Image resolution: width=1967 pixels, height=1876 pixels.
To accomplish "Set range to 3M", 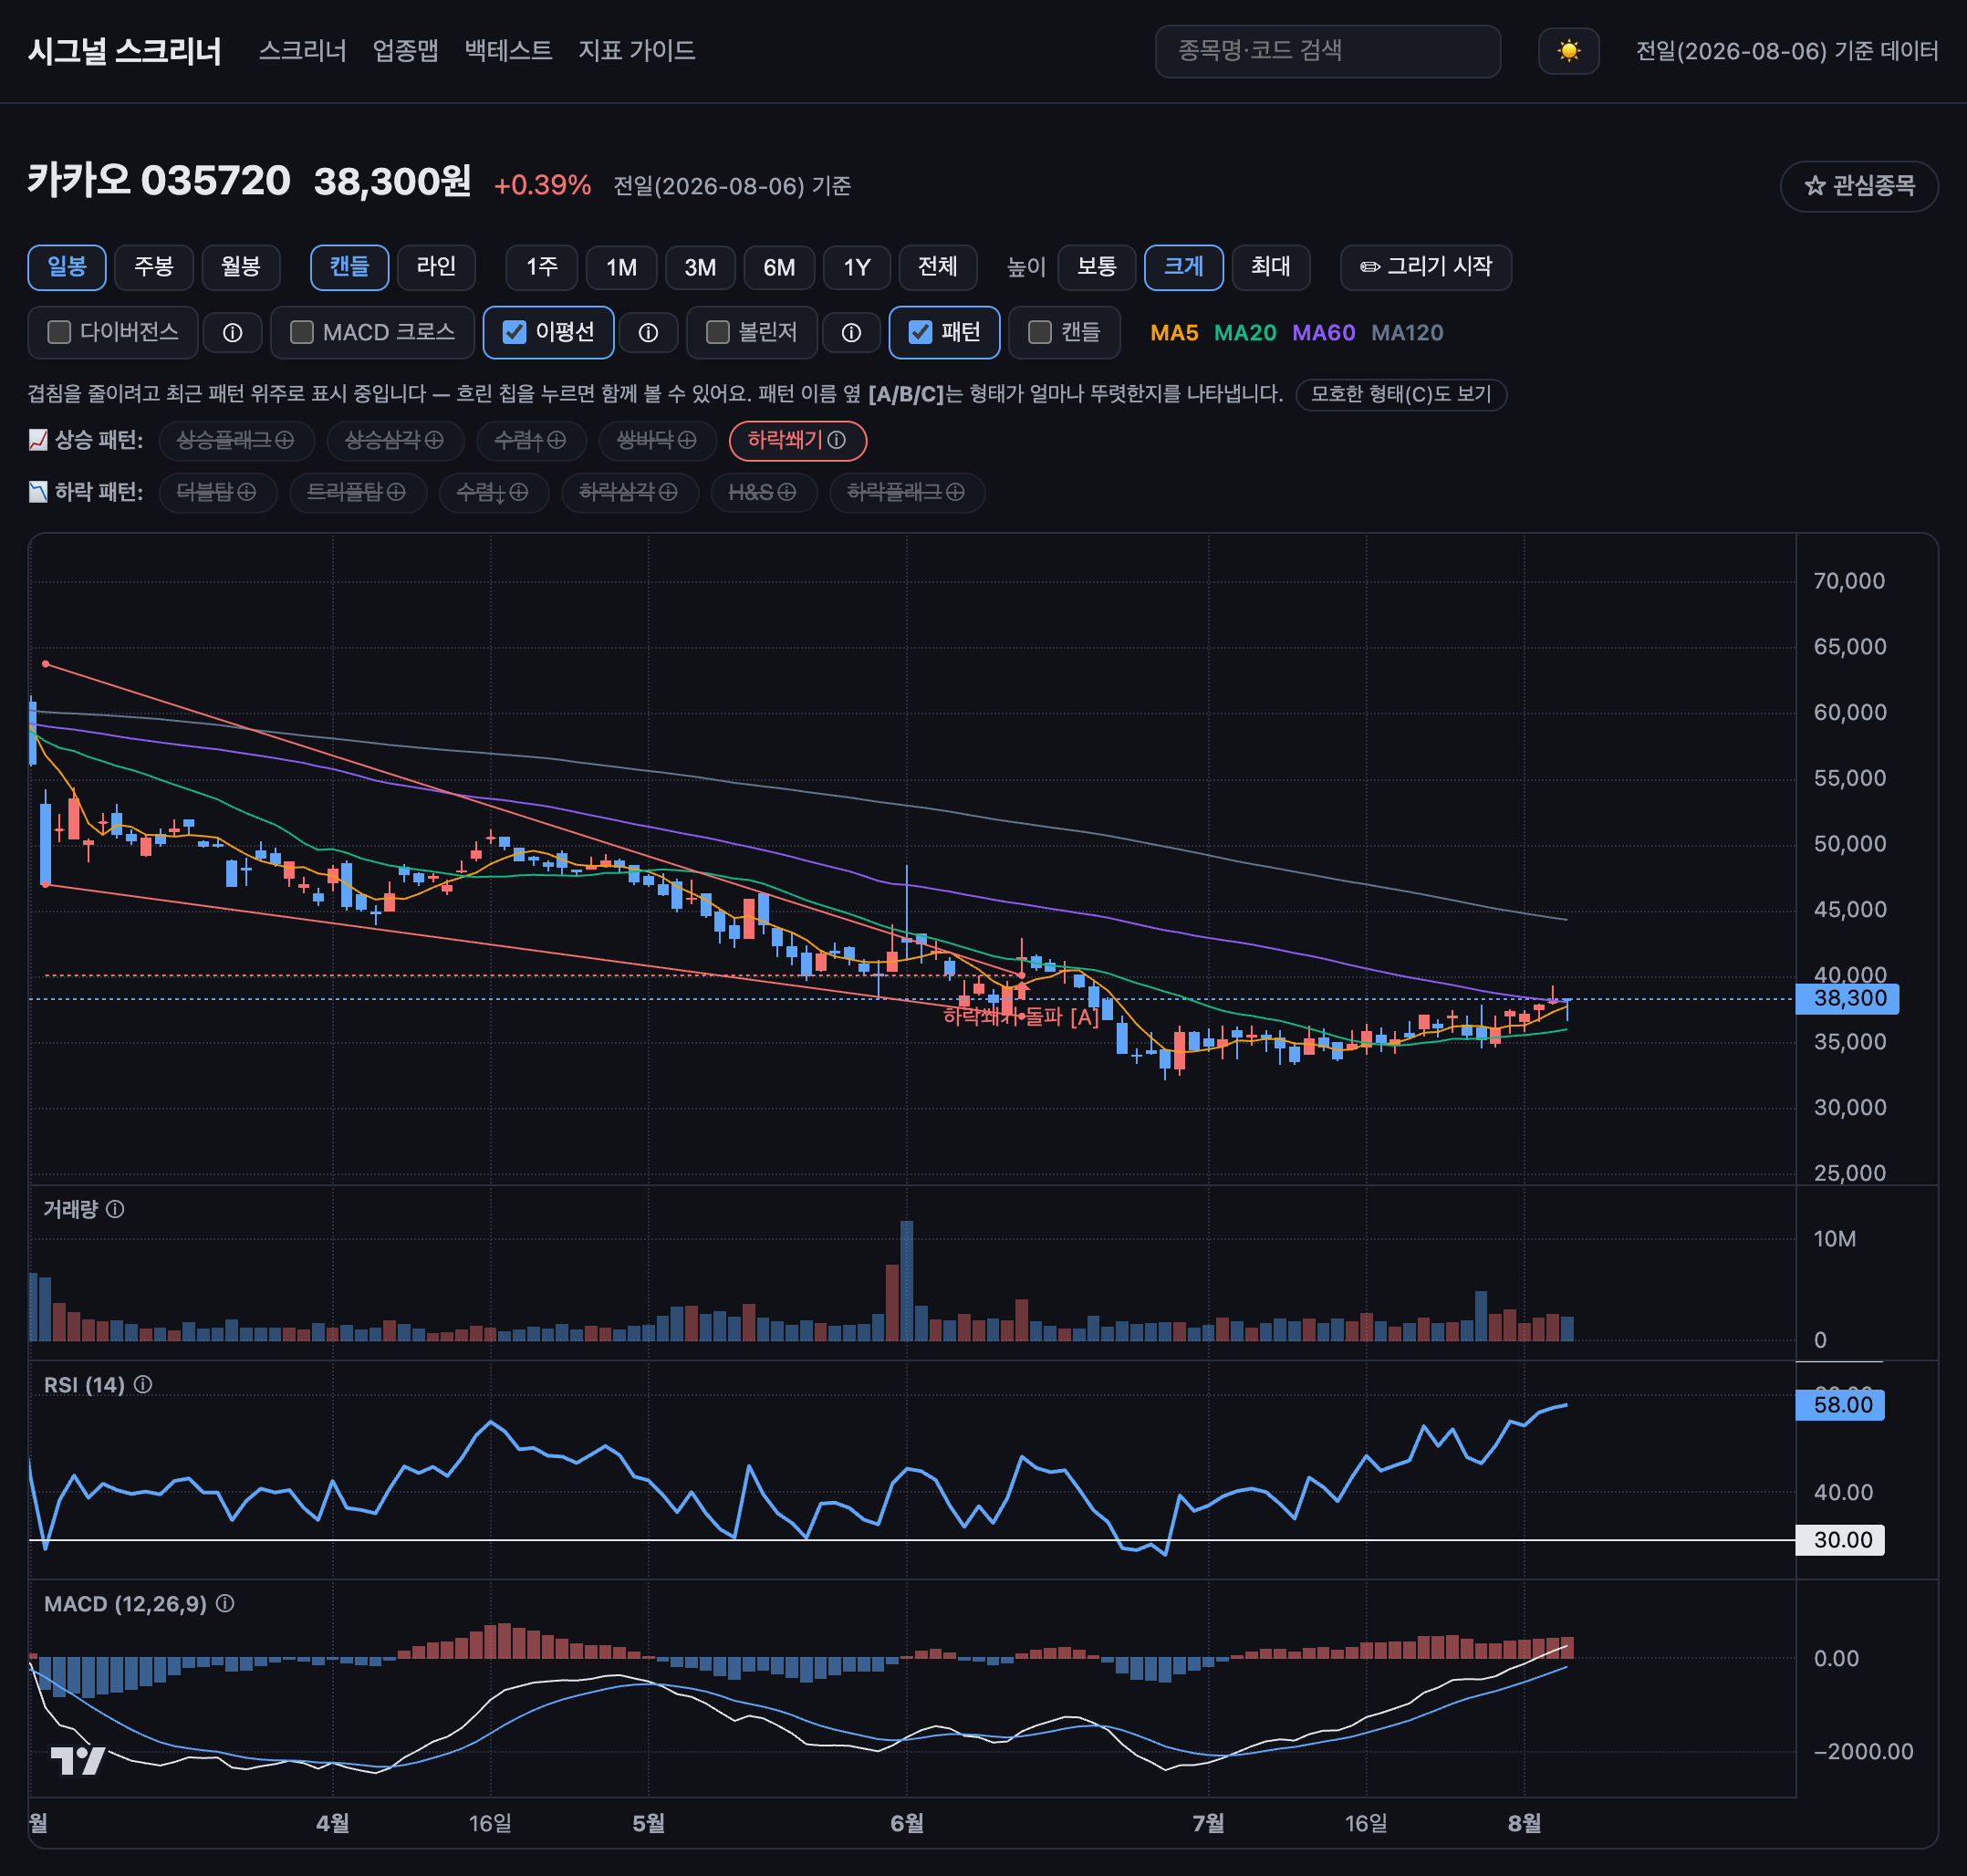I will tap(700, 267).
